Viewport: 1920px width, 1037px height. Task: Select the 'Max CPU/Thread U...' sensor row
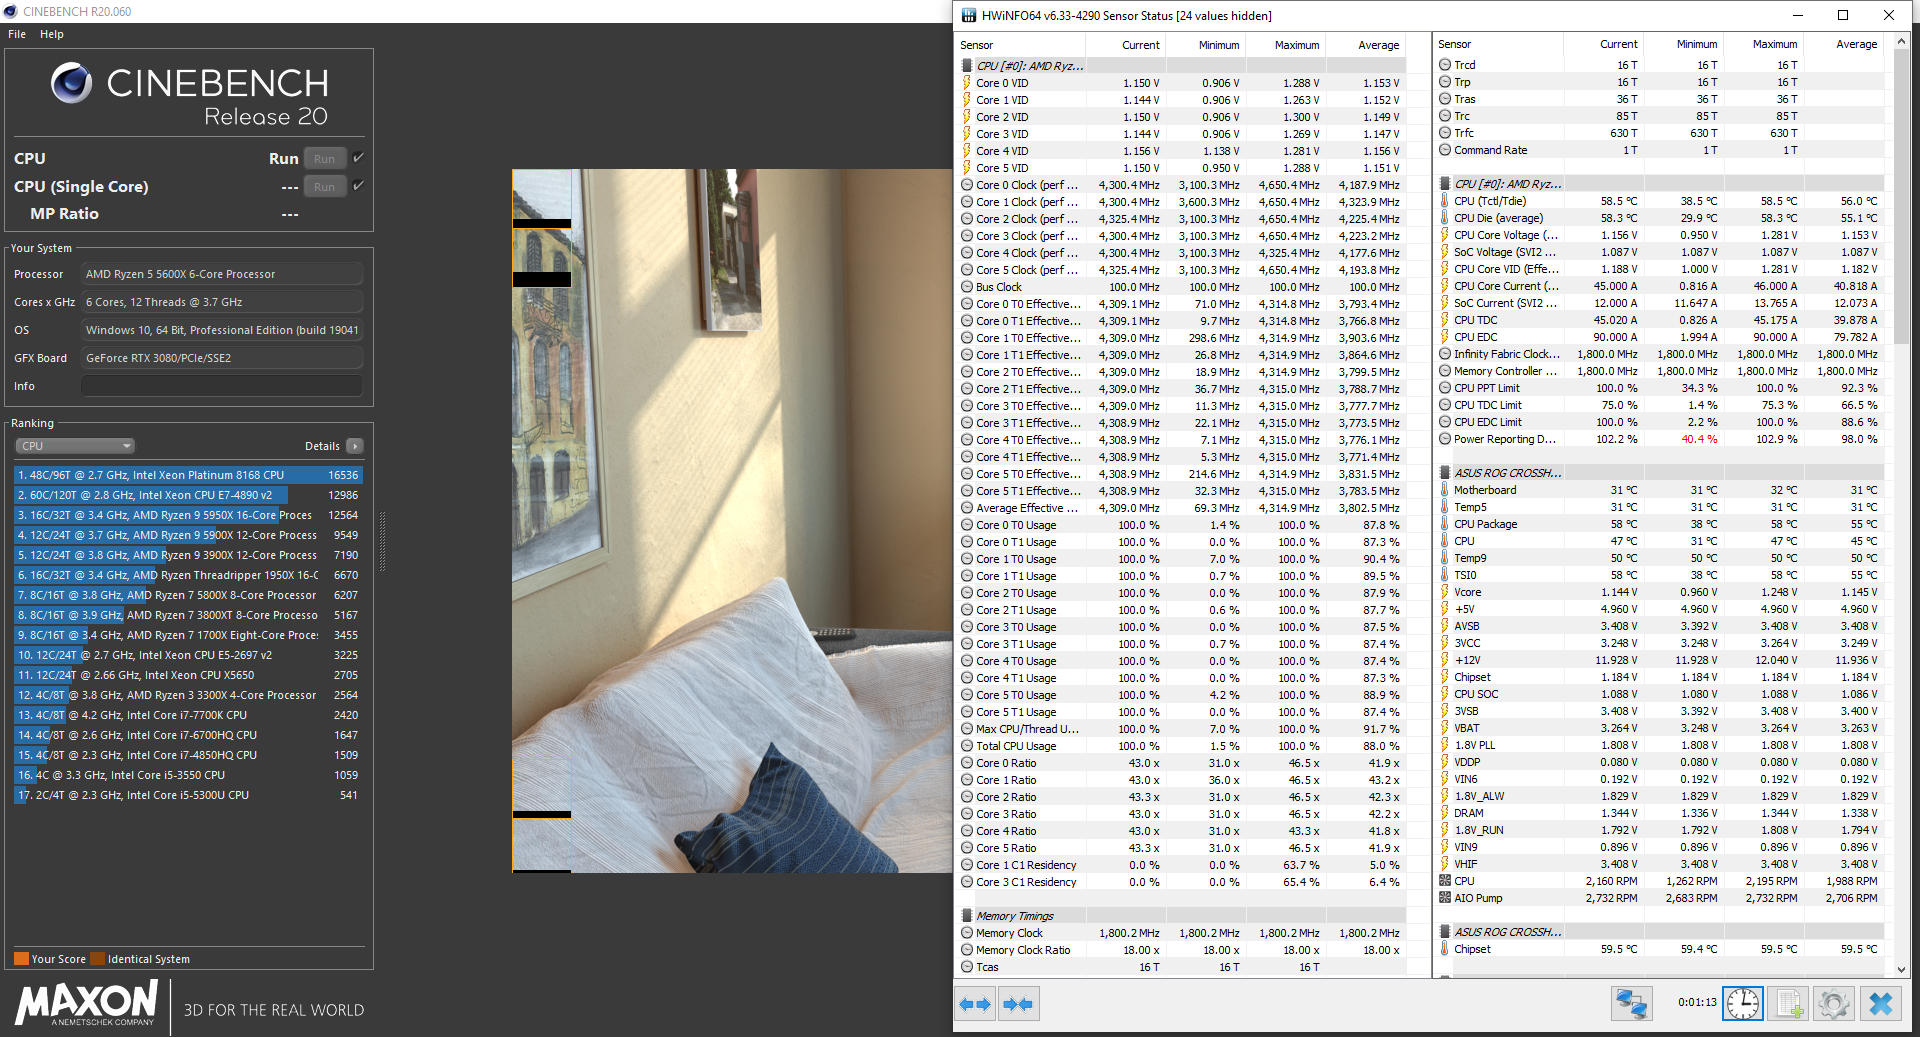pos(1183,729)
